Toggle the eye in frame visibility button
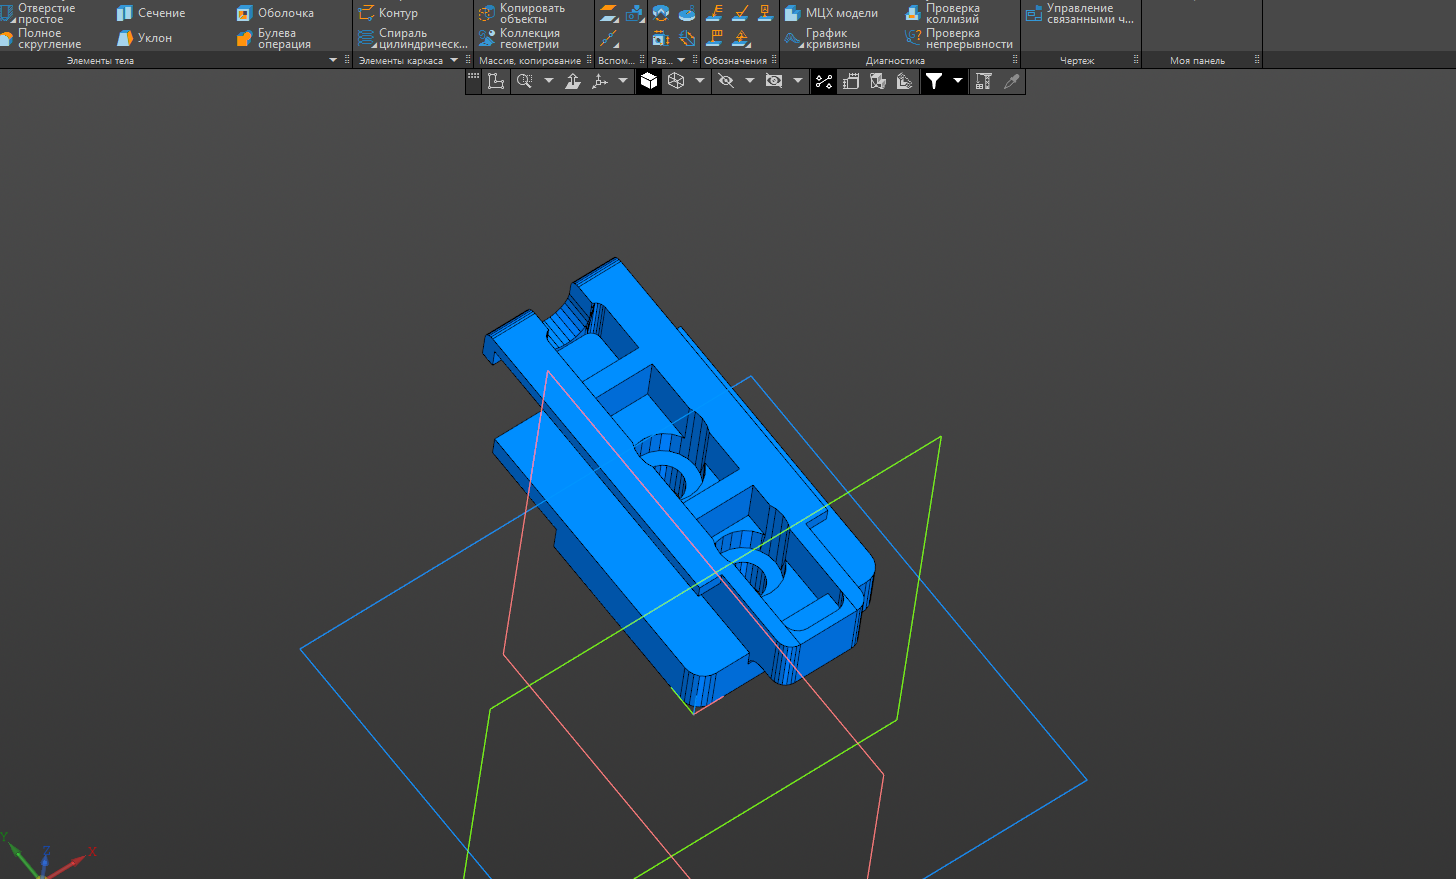Viewport: 1456px width, 879px height. (x=773, y=81)
